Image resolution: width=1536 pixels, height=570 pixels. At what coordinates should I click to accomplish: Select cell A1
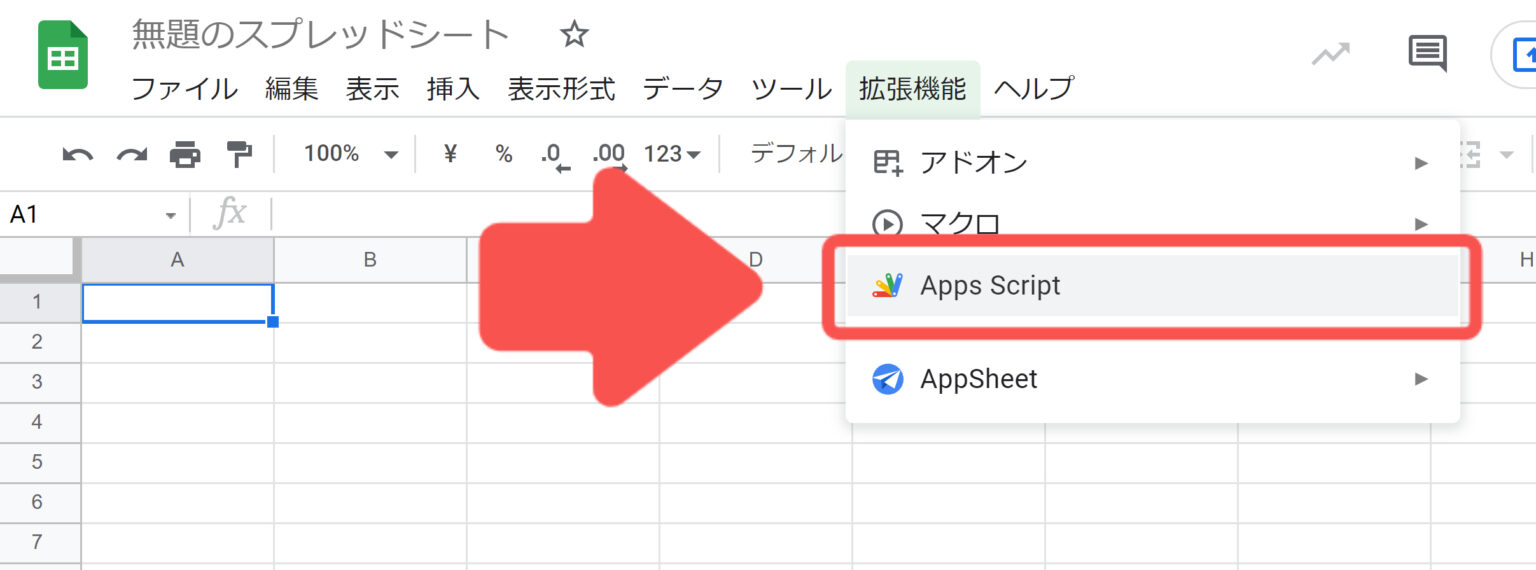pos(177,303)
